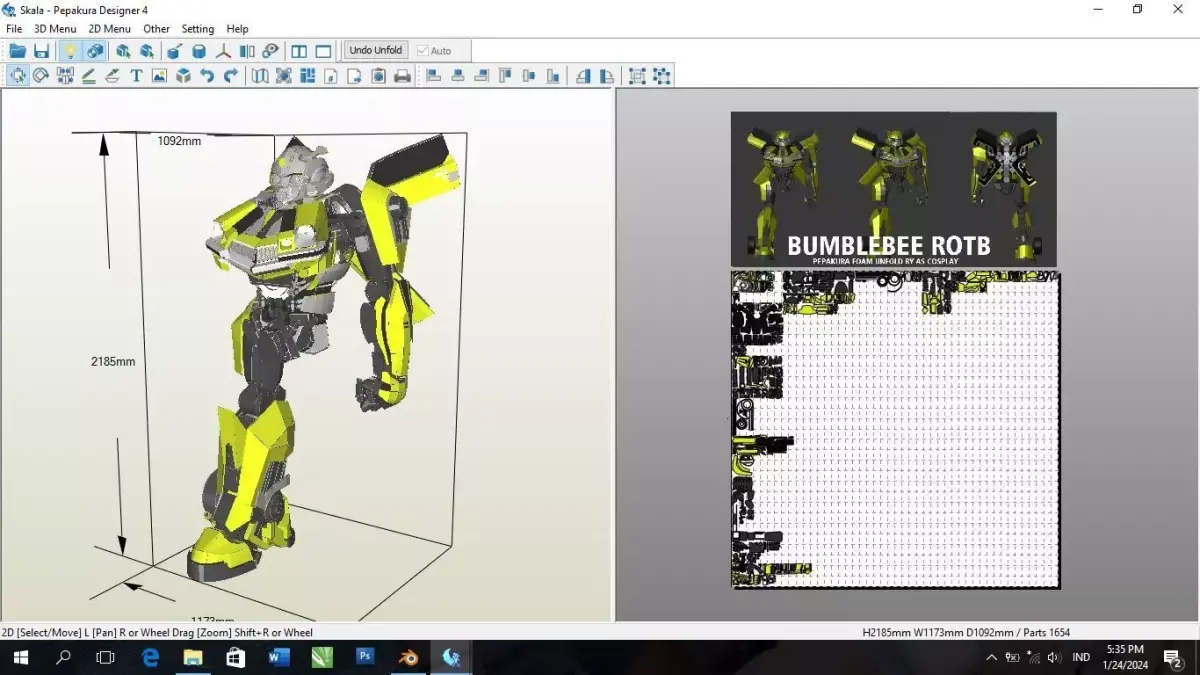Select the Select/Move tool icon
The width and height of the screenshot is (1200, 675).
click(x=18, y=75)
